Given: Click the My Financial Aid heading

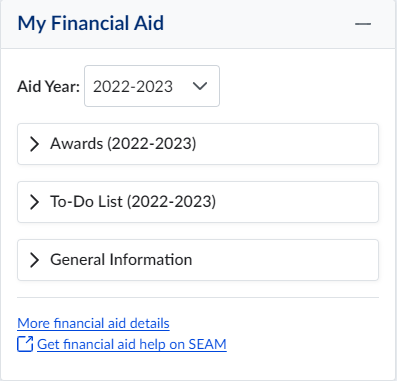Looking at the screenshot, I should (x=91, y=23).
